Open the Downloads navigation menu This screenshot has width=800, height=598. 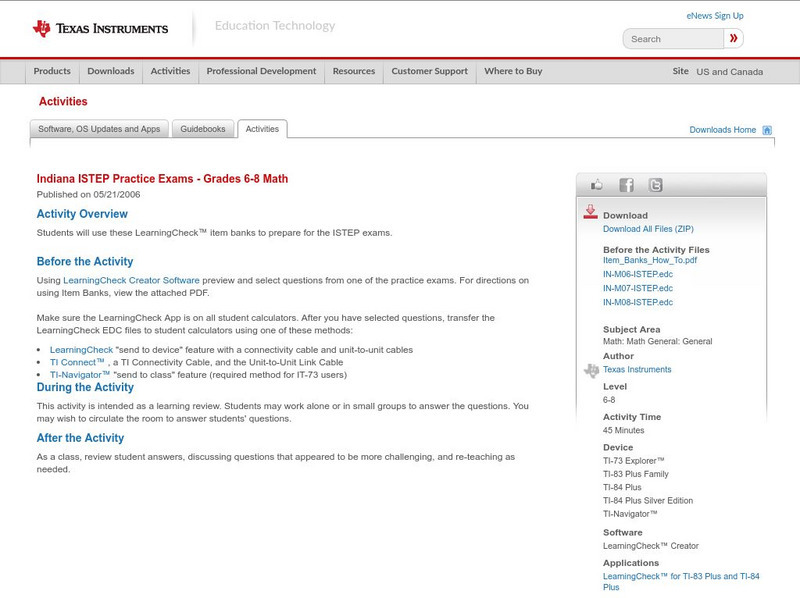(110, 71)
